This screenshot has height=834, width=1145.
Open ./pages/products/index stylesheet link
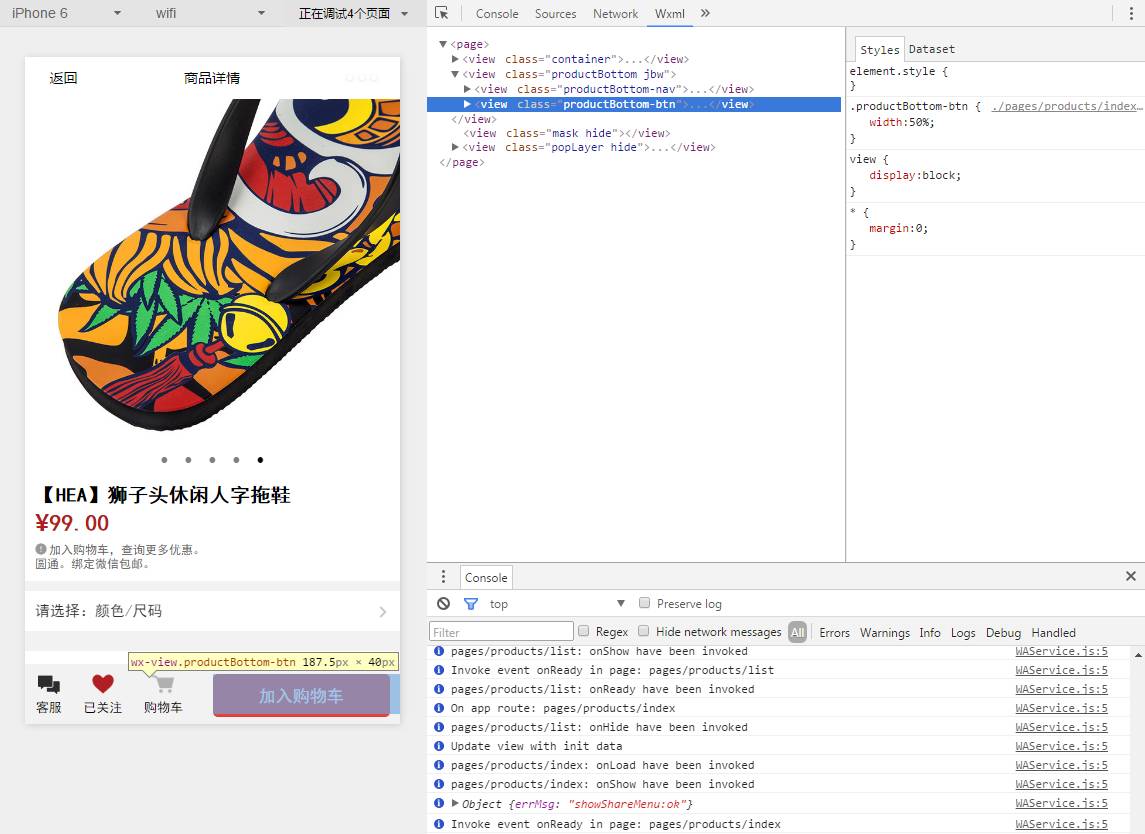point(1067,106)
